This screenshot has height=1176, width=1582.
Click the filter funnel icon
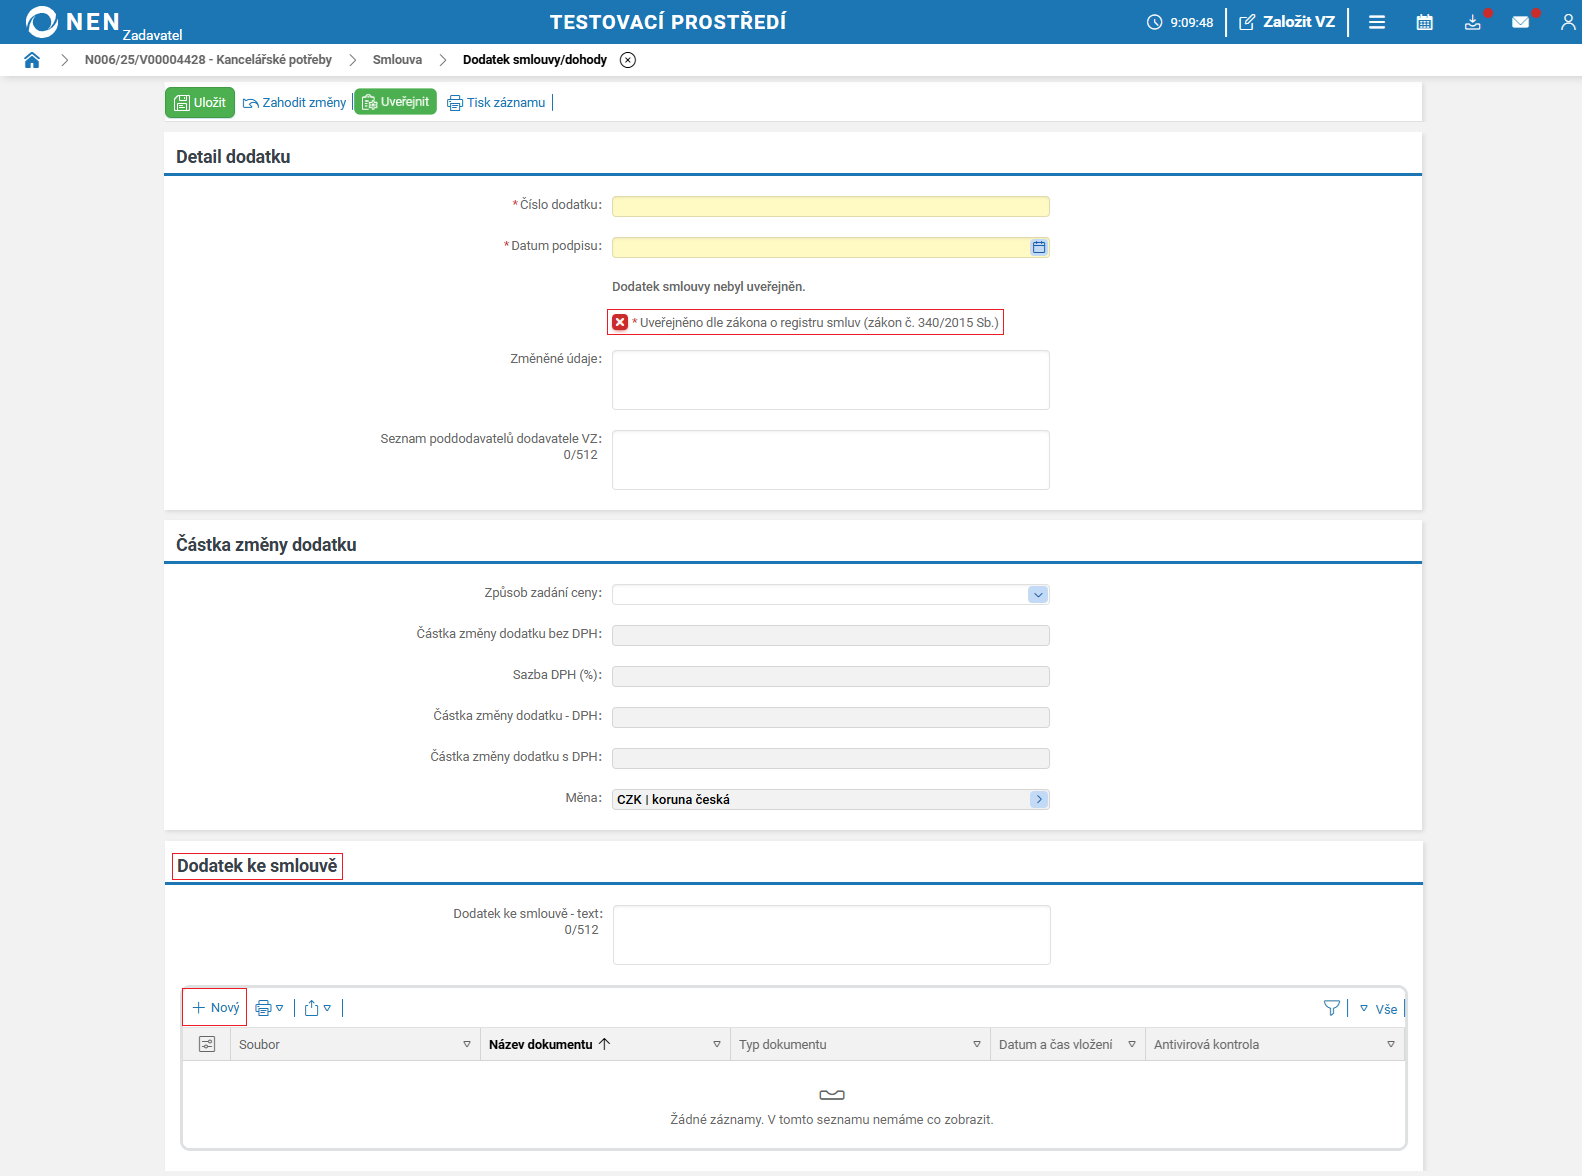tap(1332, 1008)
